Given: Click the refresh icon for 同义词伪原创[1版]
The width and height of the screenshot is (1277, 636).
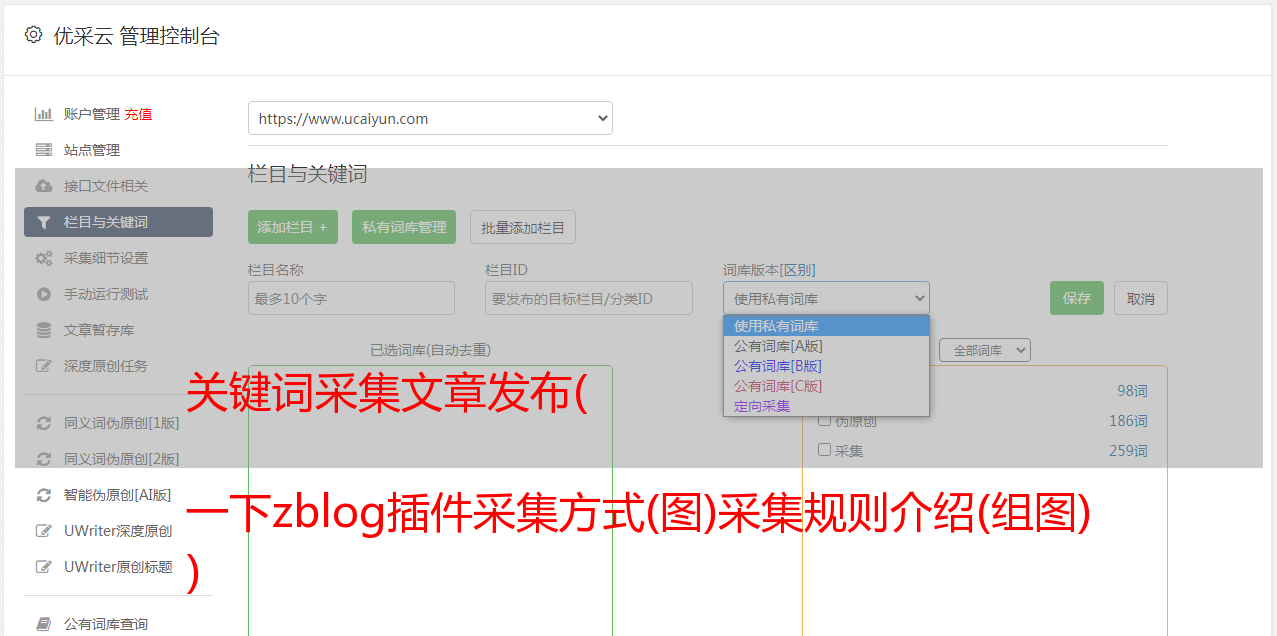Looking at the screenshot, I should coord(43,423).
